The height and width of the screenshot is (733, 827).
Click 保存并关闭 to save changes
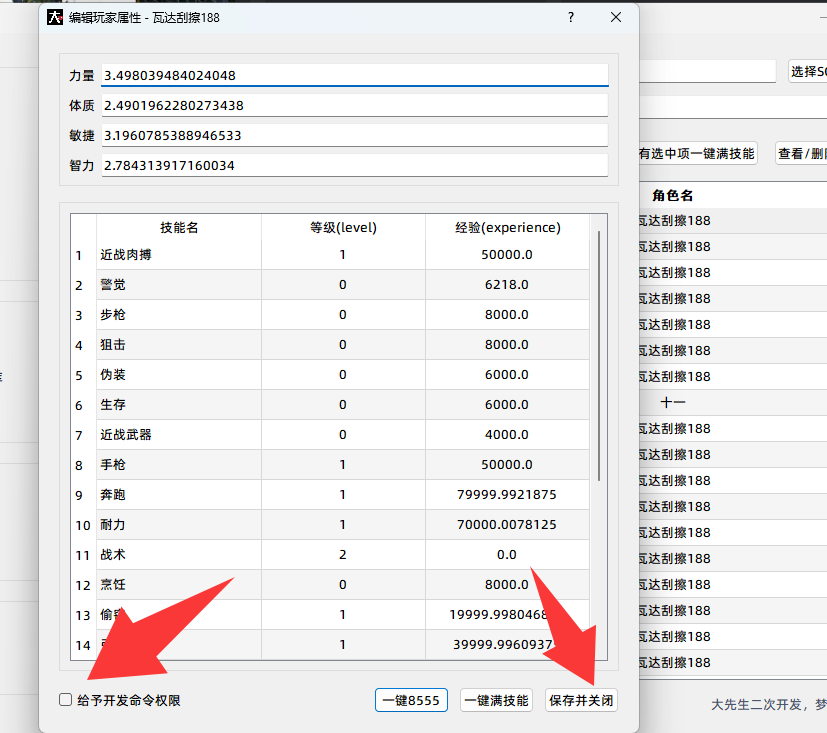coord(581,700)
